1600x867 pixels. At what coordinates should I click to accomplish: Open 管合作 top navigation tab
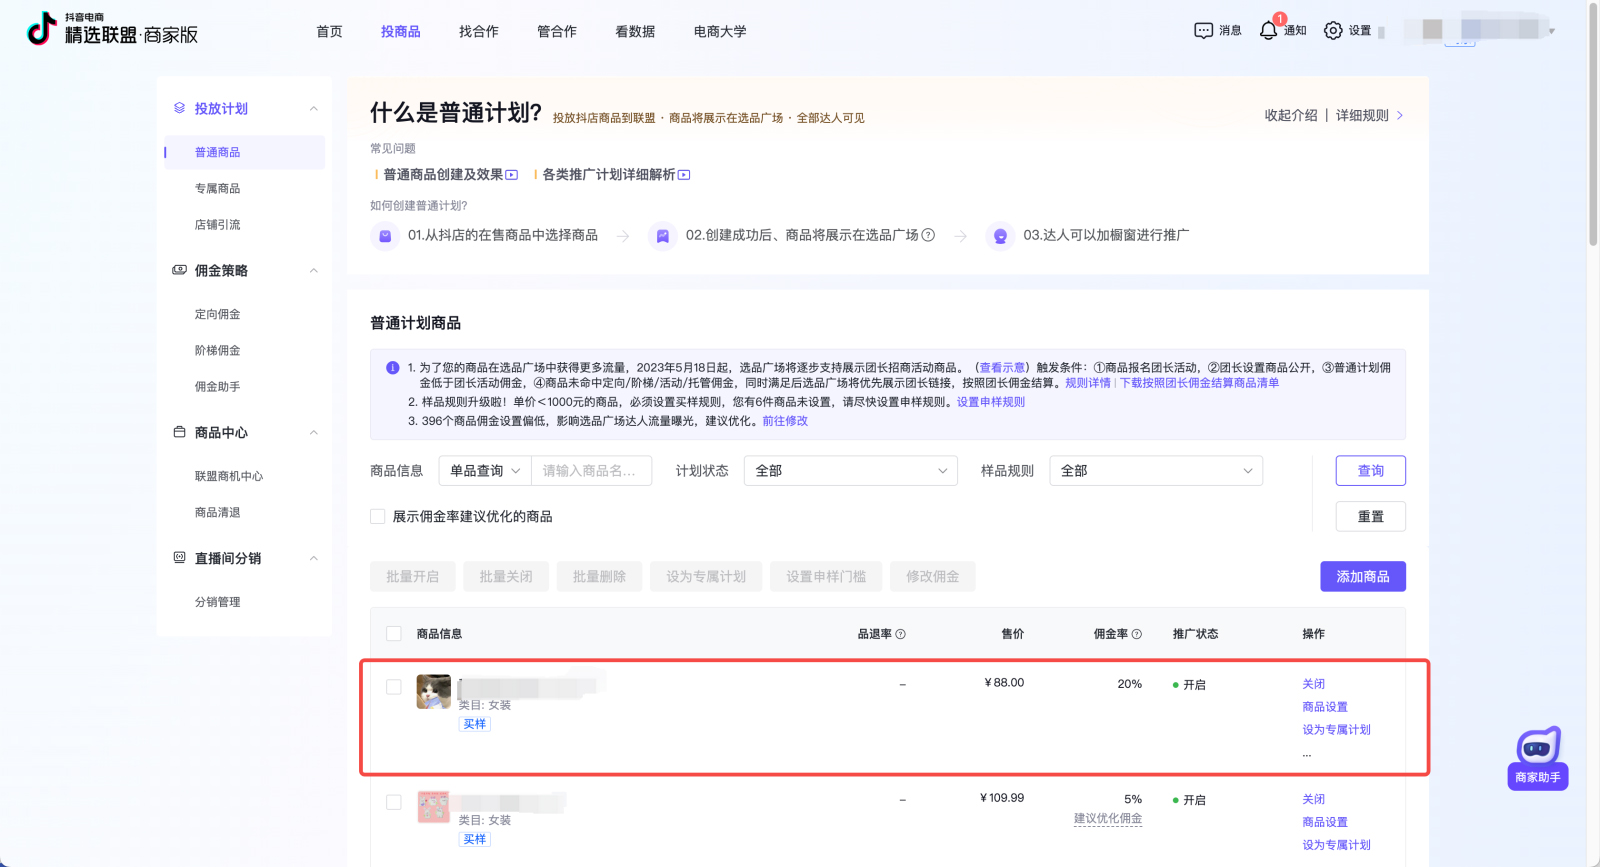557,31
